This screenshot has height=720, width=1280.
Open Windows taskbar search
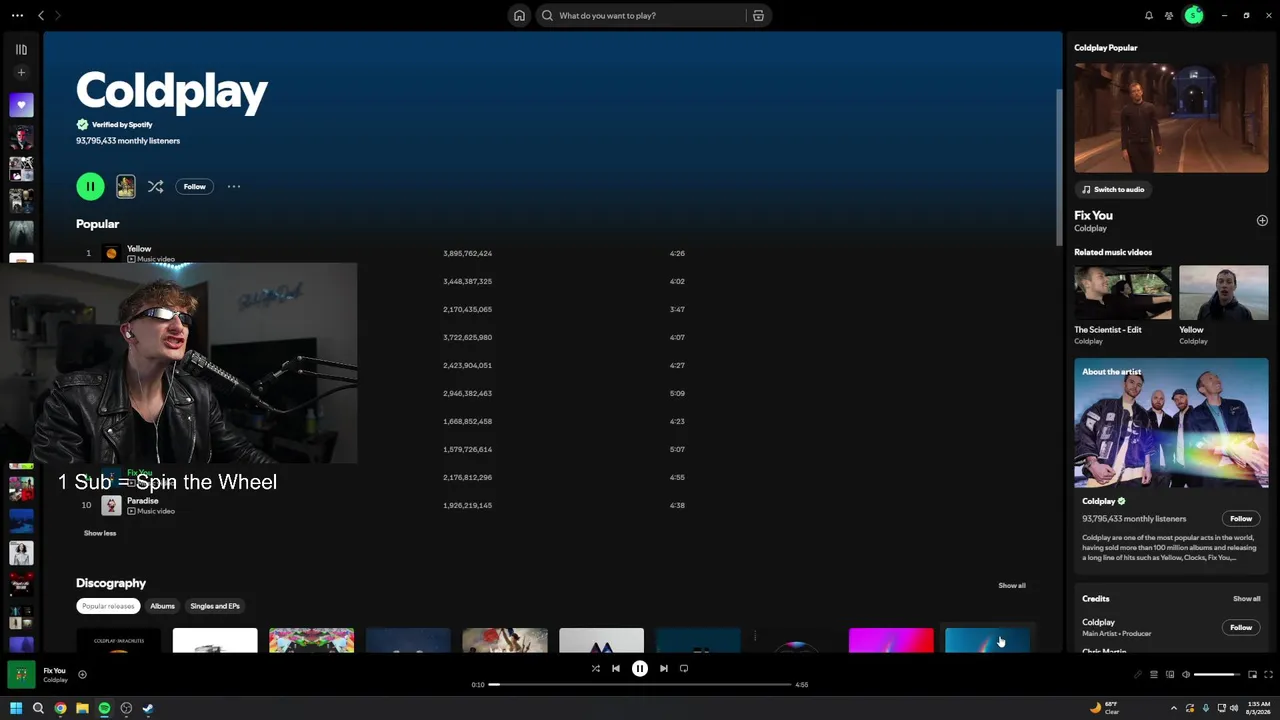point(38,709)
